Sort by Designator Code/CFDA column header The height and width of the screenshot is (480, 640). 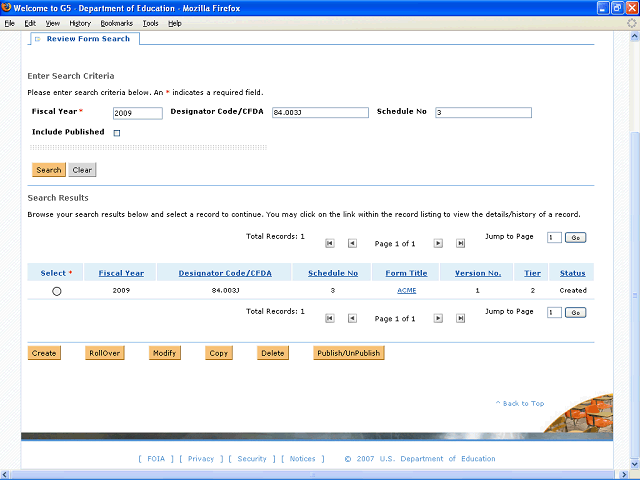[x=225, y=273]
